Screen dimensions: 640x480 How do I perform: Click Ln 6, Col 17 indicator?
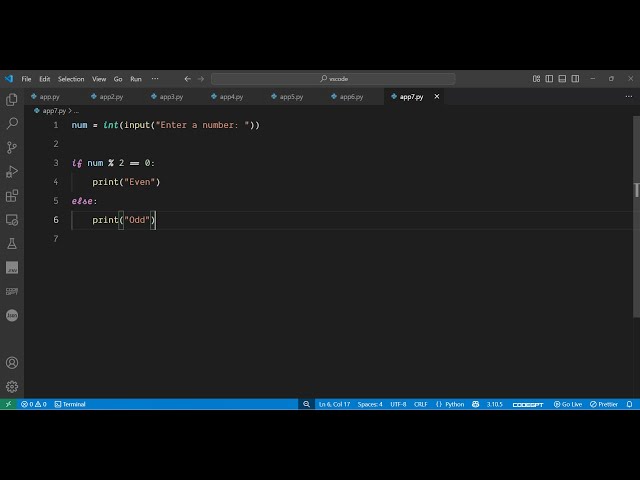334,404
